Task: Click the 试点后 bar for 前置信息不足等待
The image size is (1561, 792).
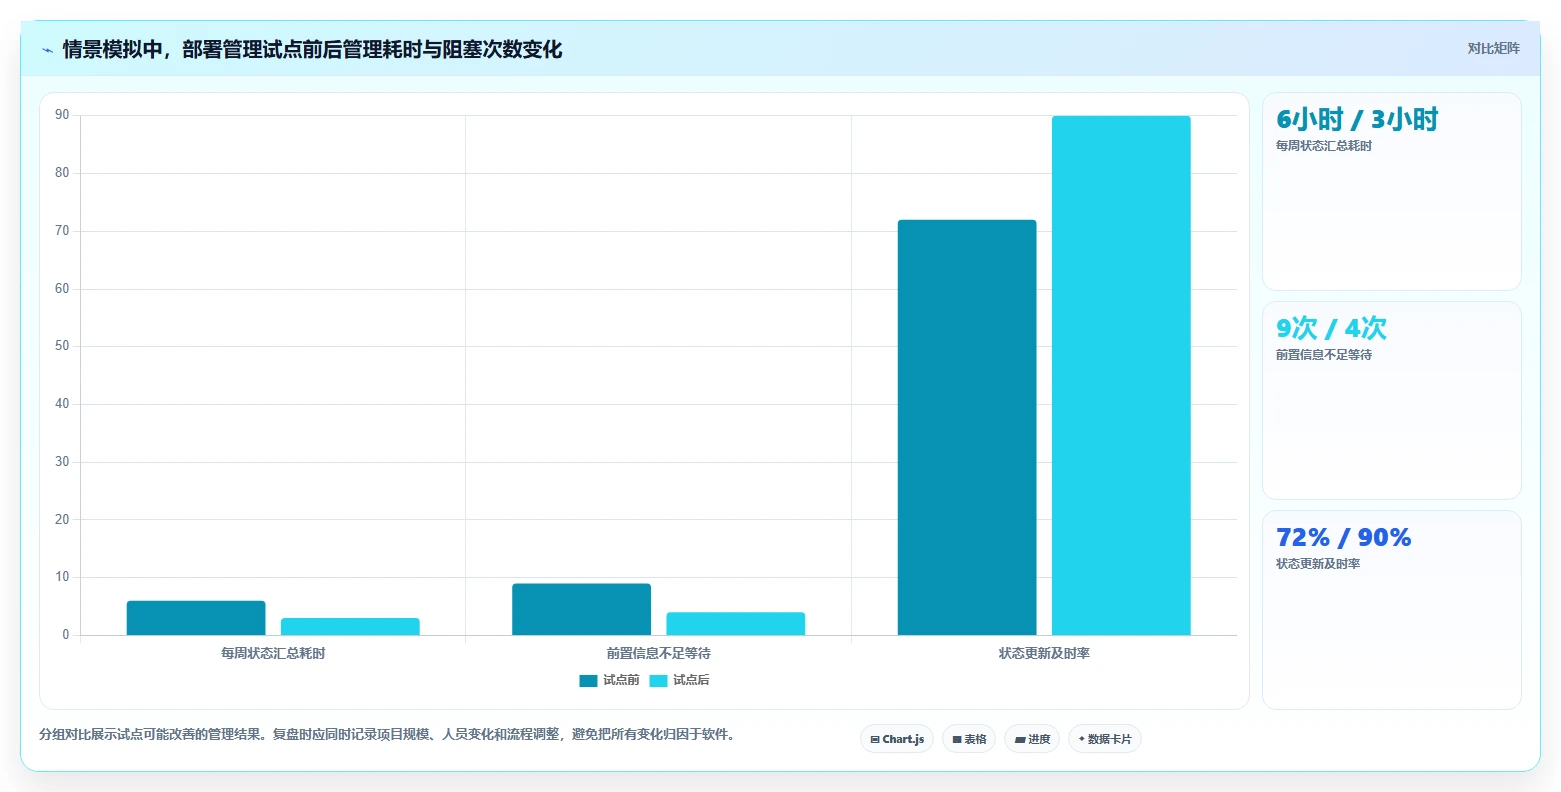Action: point(735,624)
